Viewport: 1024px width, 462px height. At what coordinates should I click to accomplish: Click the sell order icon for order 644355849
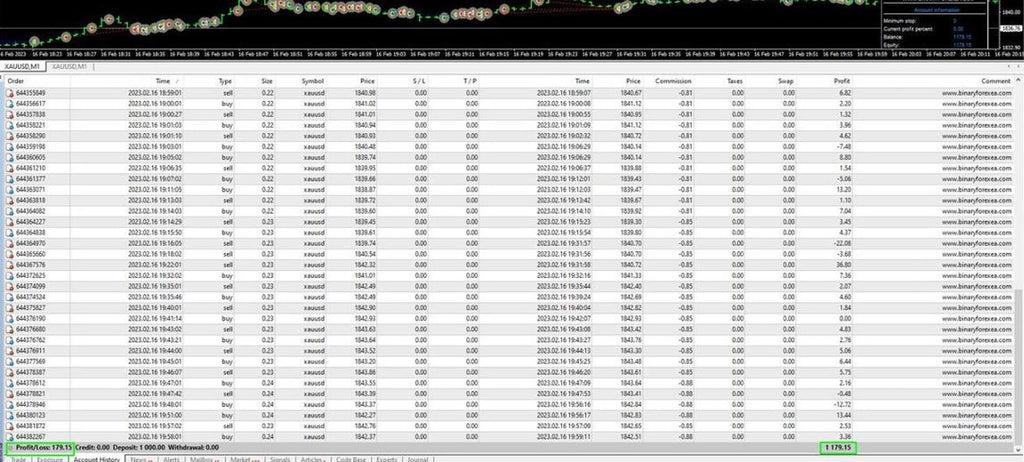point(9,92)
